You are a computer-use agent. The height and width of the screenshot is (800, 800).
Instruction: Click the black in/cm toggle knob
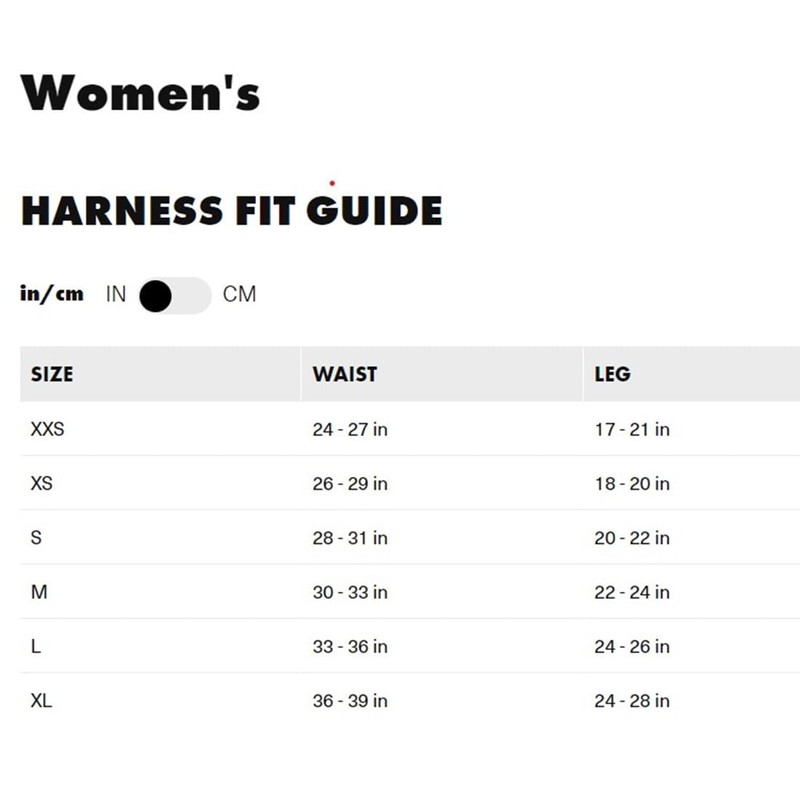(156, 295)
